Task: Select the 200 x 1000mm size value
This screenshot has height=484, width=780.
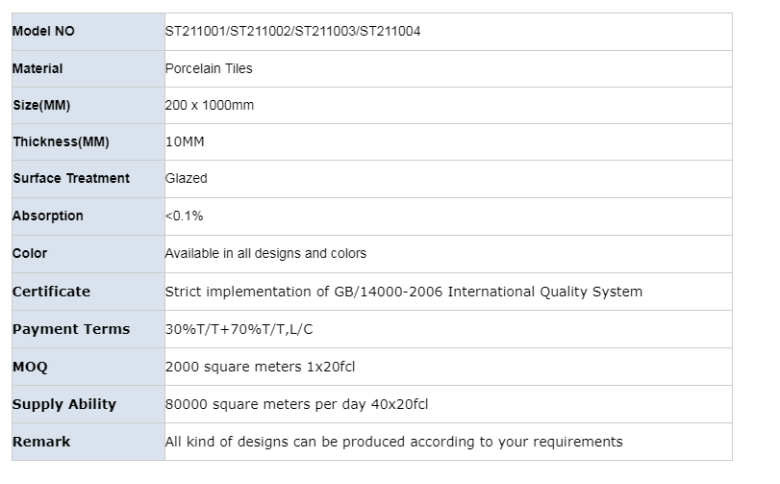Action: point(209,106)
